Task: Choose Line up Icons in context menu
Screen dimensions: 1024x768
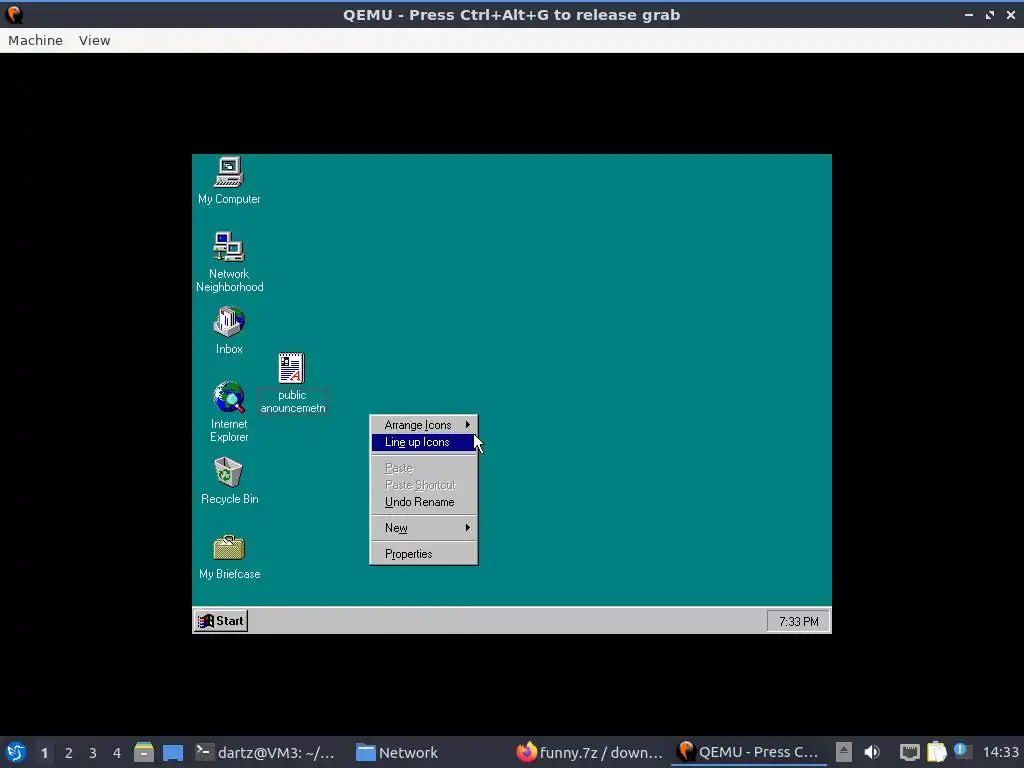Action: tap(424, 442)
